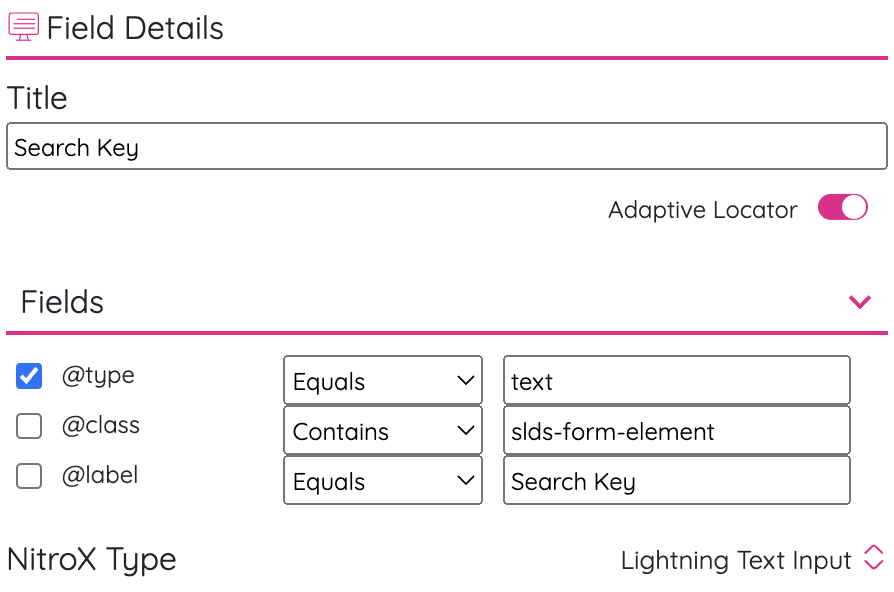Click the Adaptive Locator label text
The width and height of the screenshot is (894, 592).
702,210
